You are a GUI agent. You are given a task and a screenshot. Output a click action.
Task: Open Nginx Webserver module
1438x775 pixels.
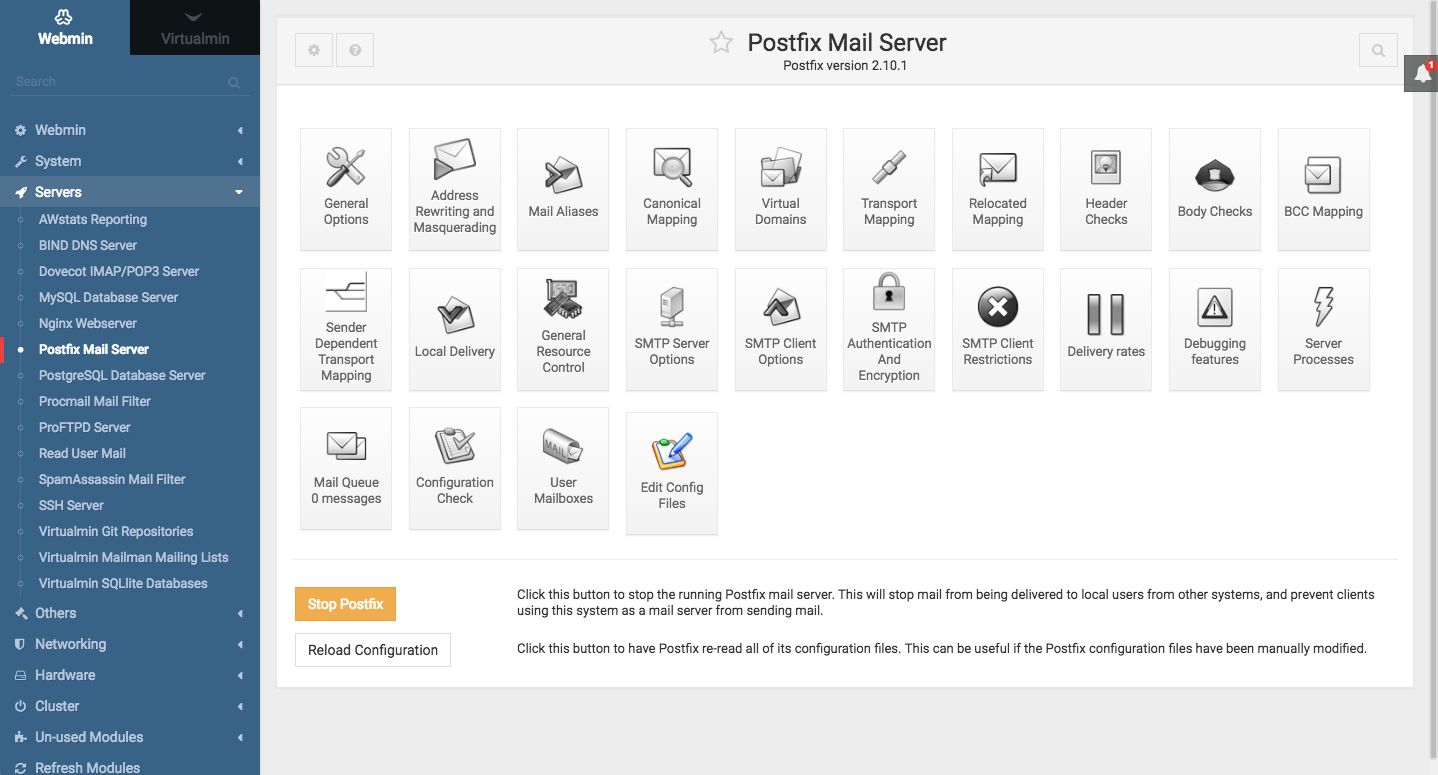(88, 323)
